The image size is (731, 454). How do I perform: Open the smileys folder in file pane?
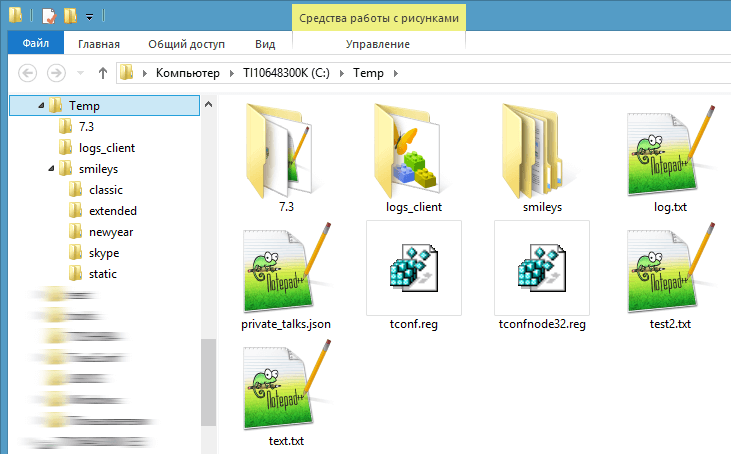[541, 153]
